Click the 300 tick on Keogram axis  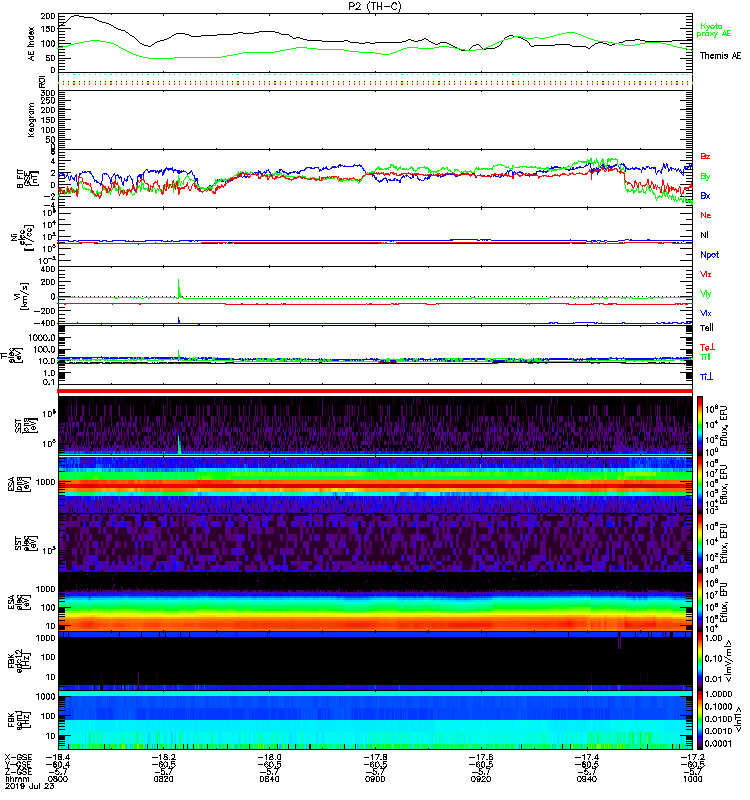[49, 93]
